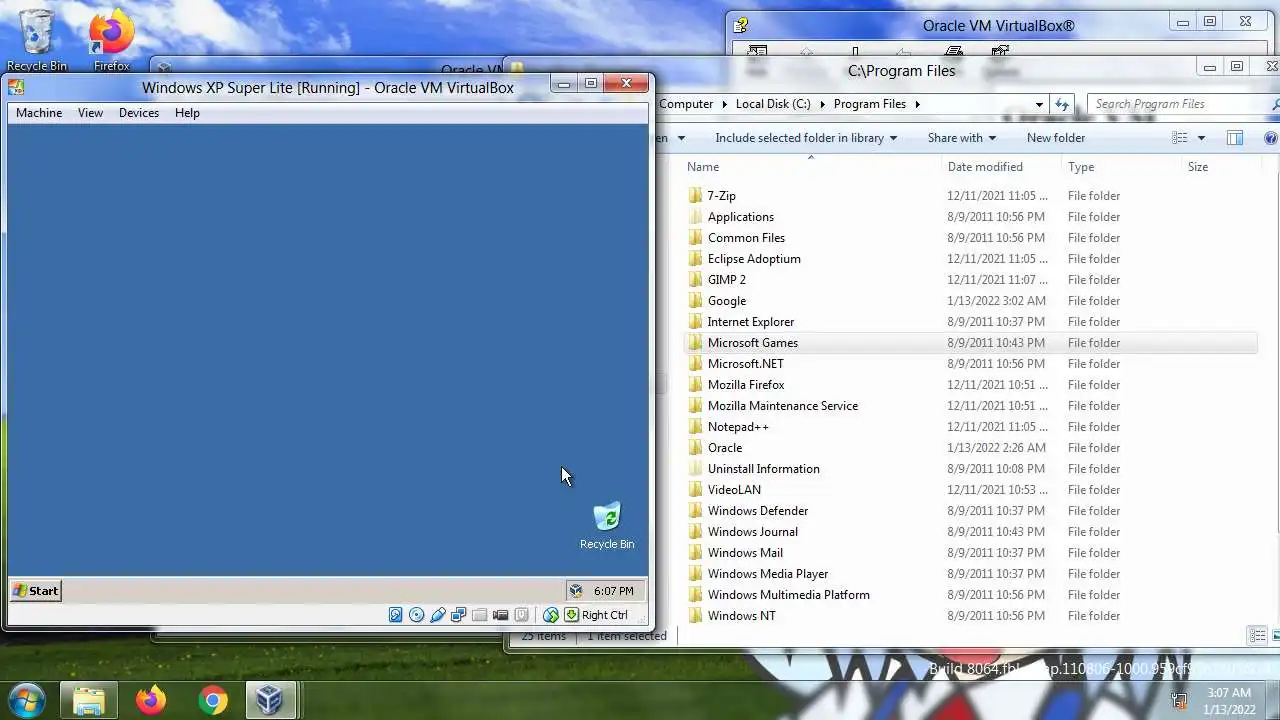Image resolution: width=1280 pixels, height=720 pixels.
Task: Sort by the Date modified column header
Action: coord(1001,167)
